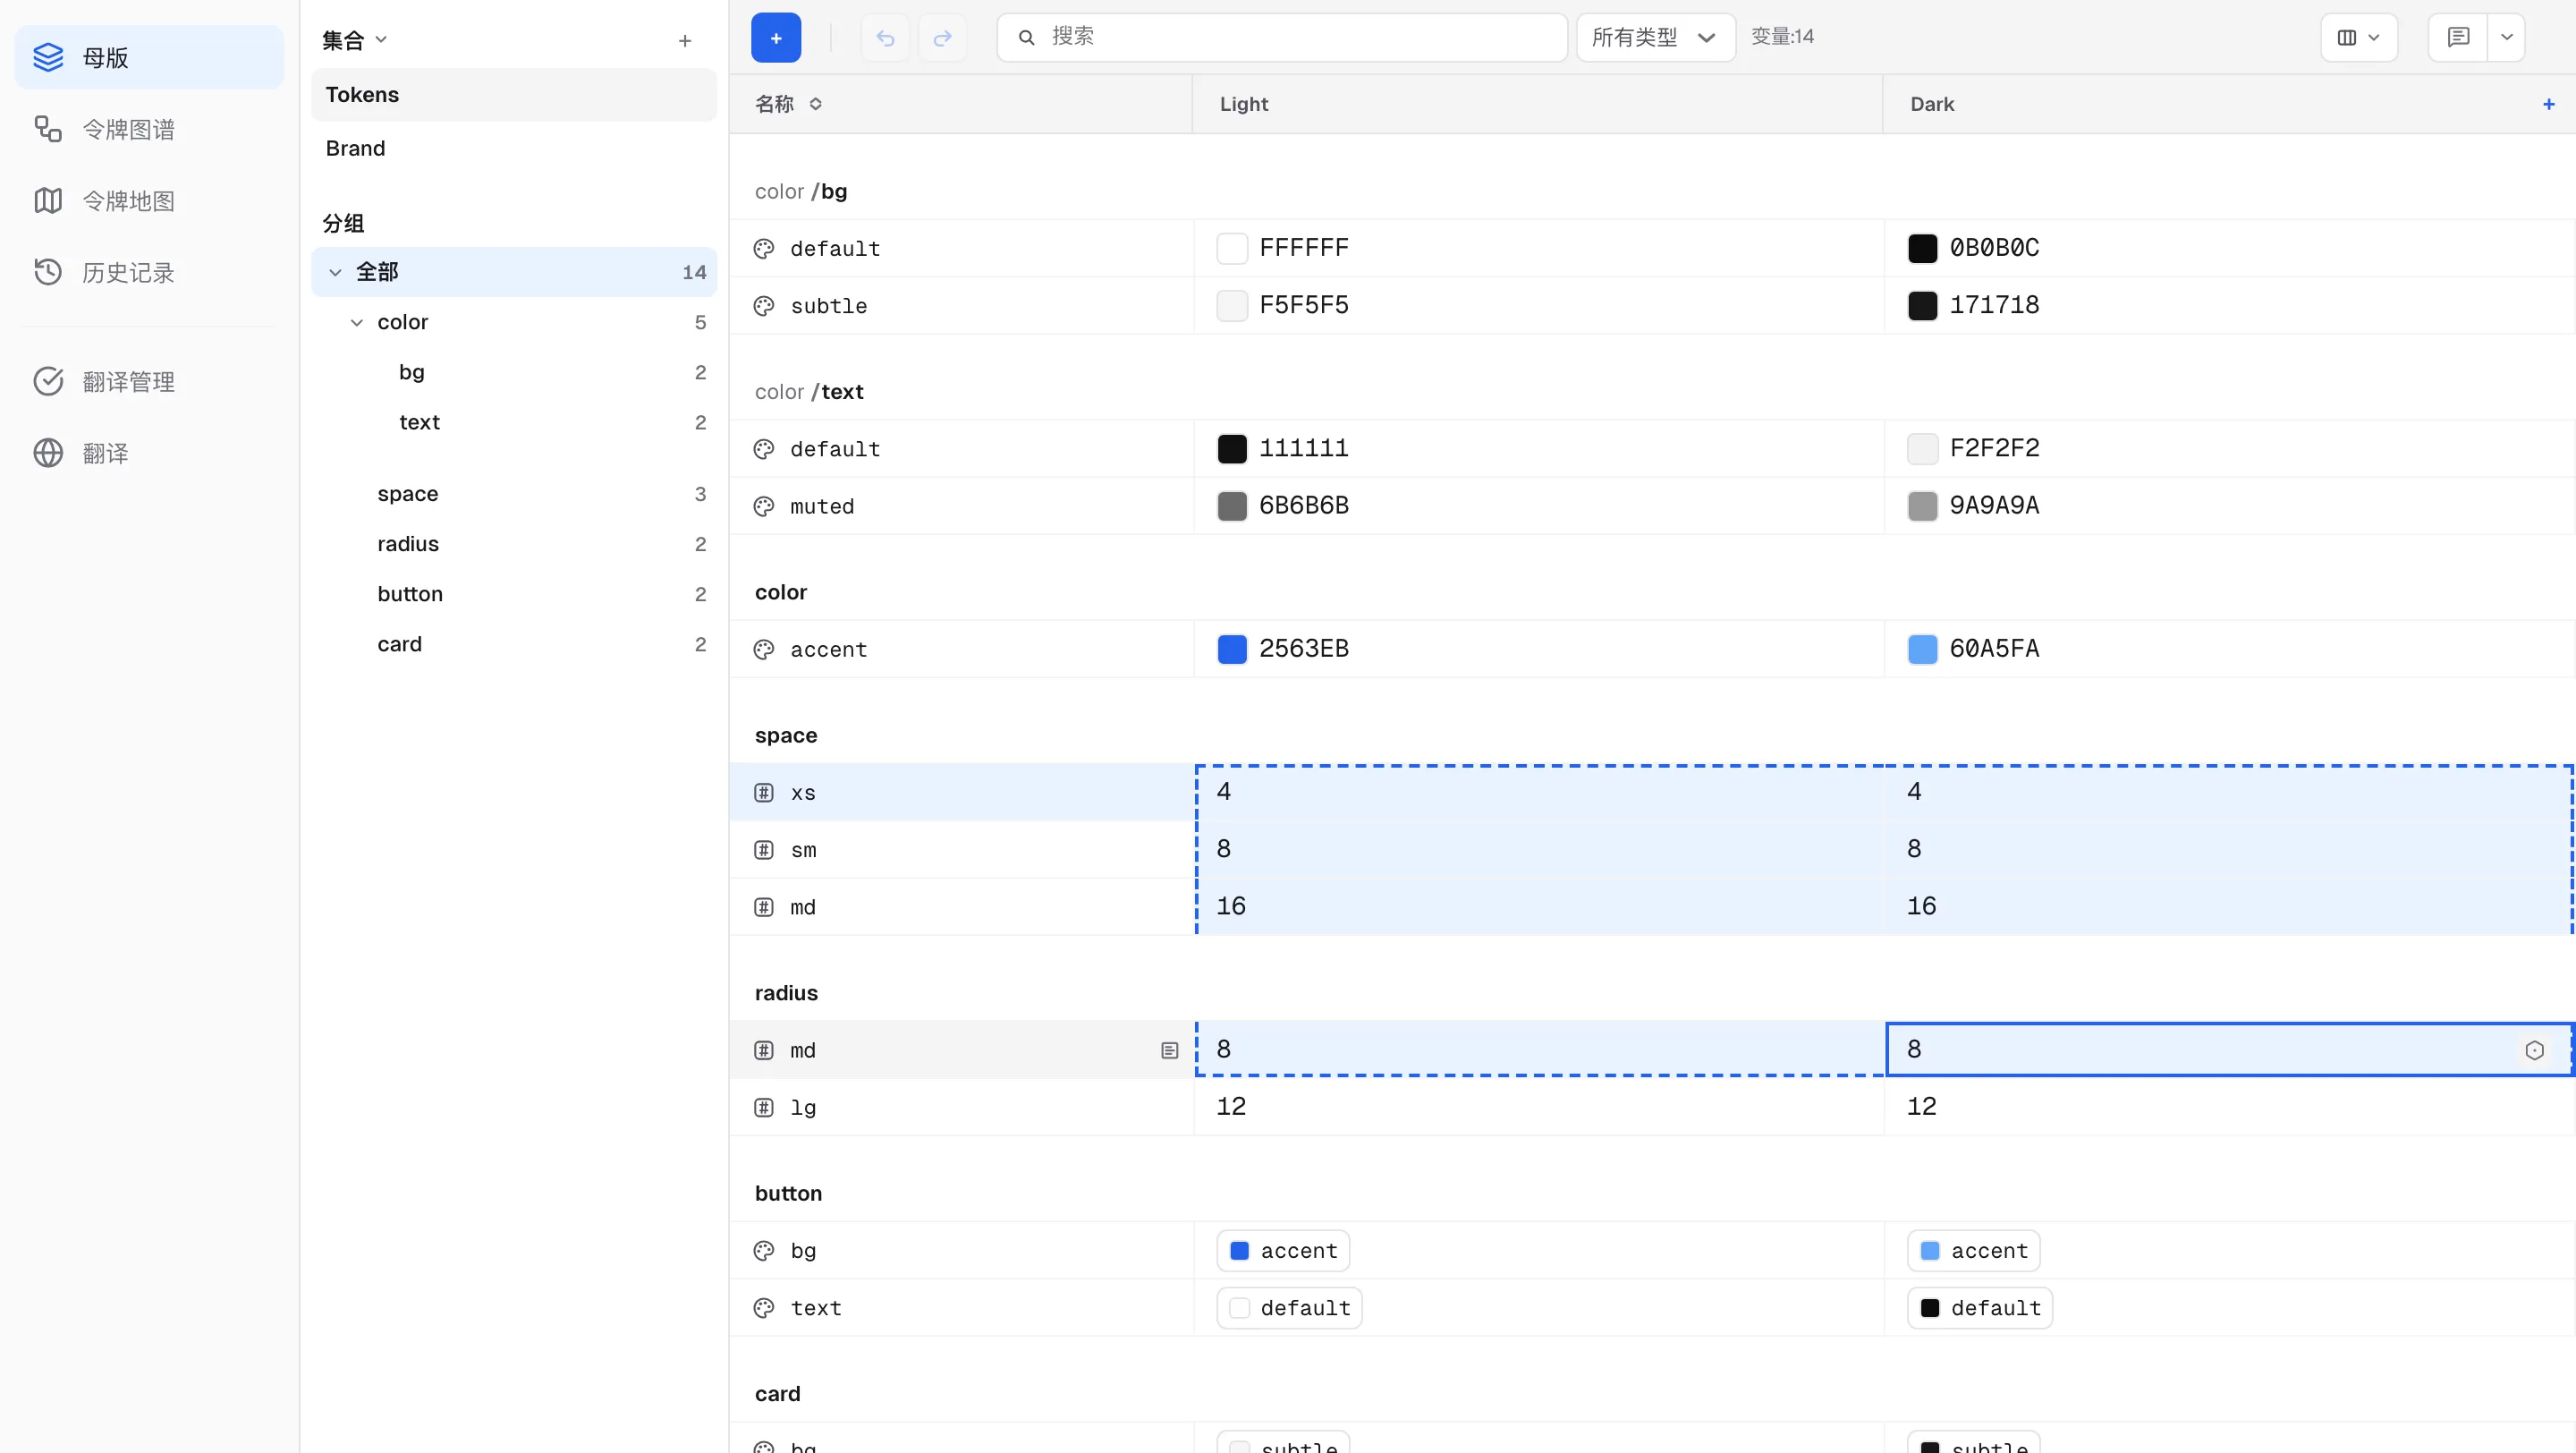Image resolution: width=2576 pixels, height=1453 pixels.
Task: Click the undo arrow in toolbar
Action: pos(885,37)
